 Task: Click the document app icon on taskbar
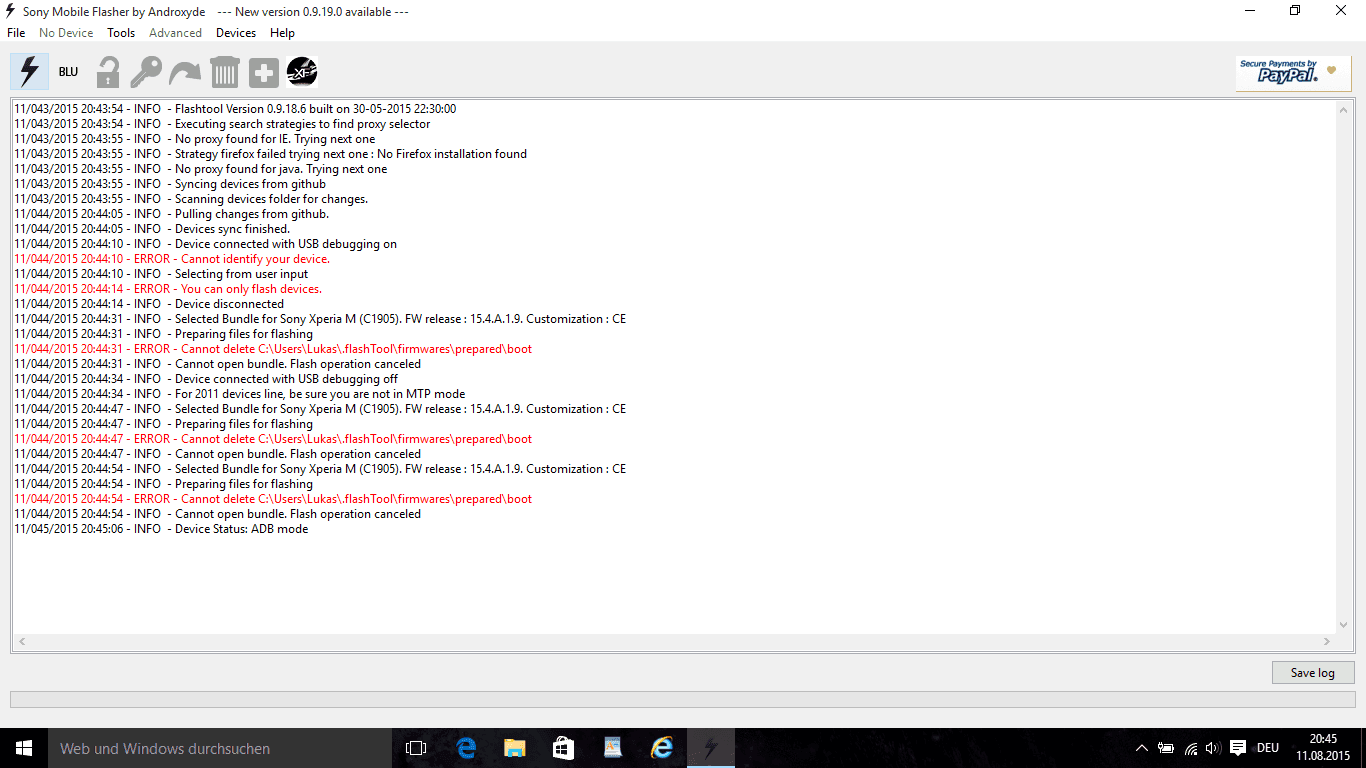coord(612,748)
